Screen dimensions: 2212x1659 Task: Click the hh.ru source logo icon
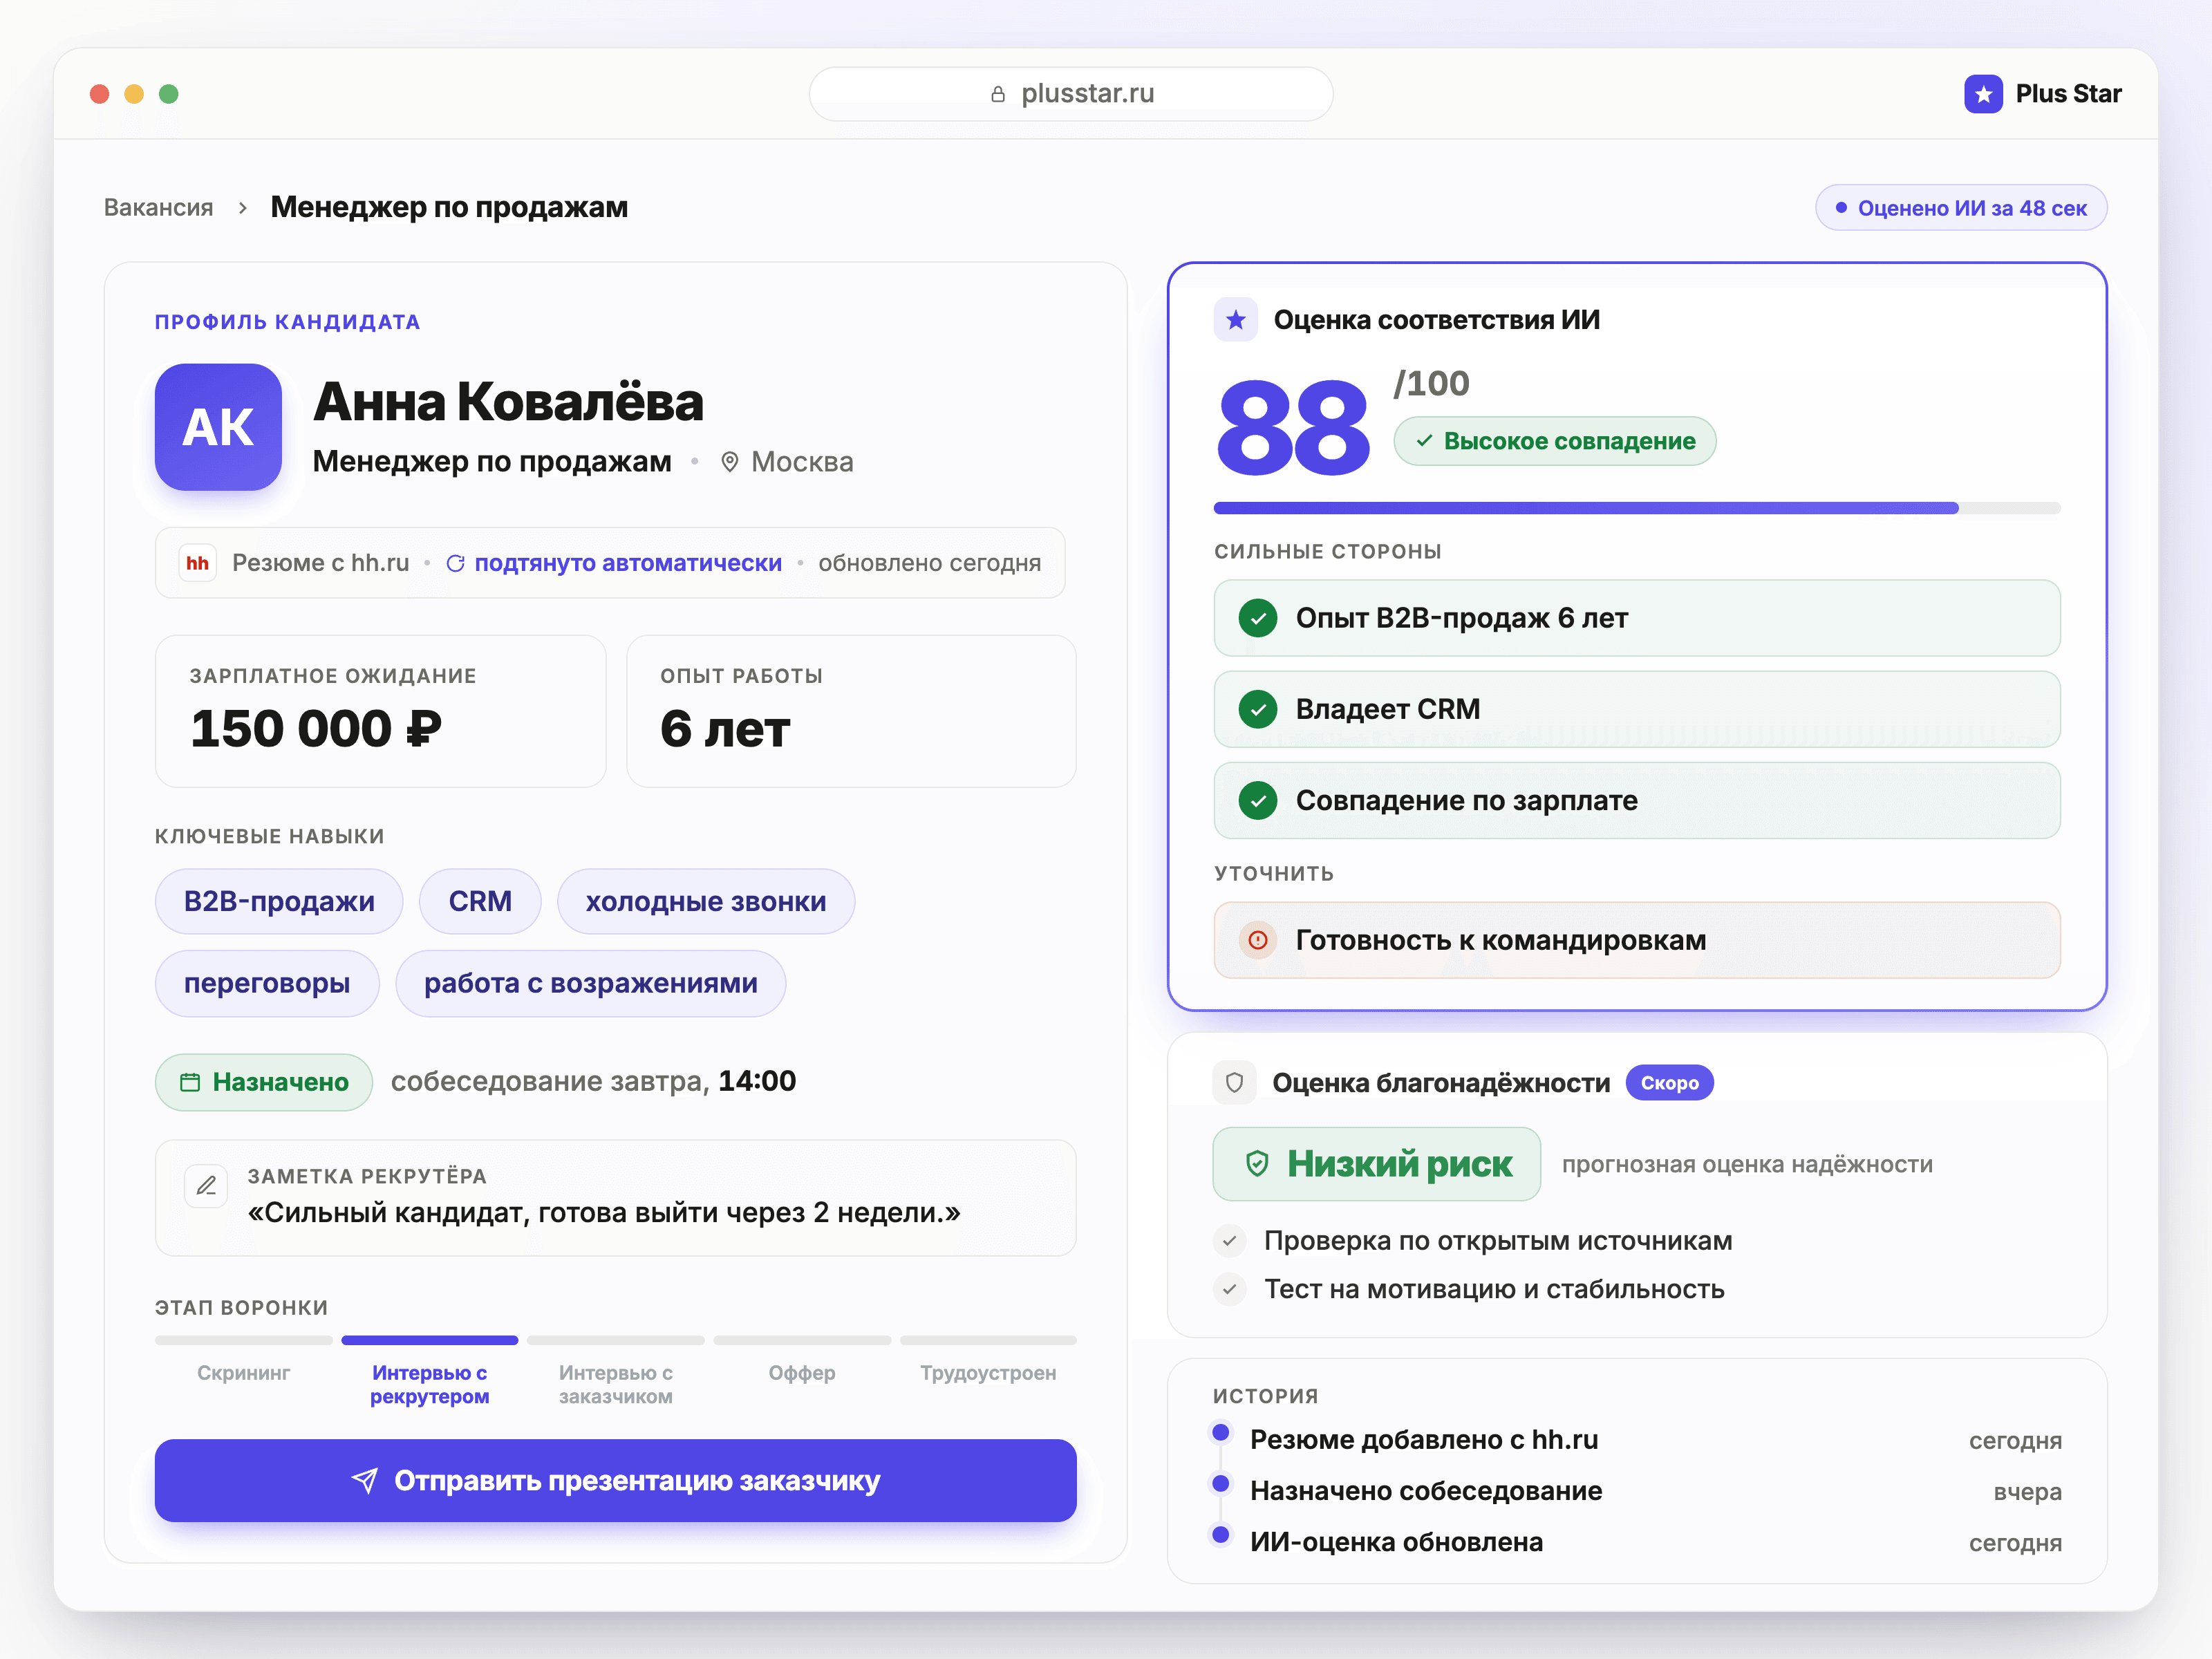click(198, 563)
